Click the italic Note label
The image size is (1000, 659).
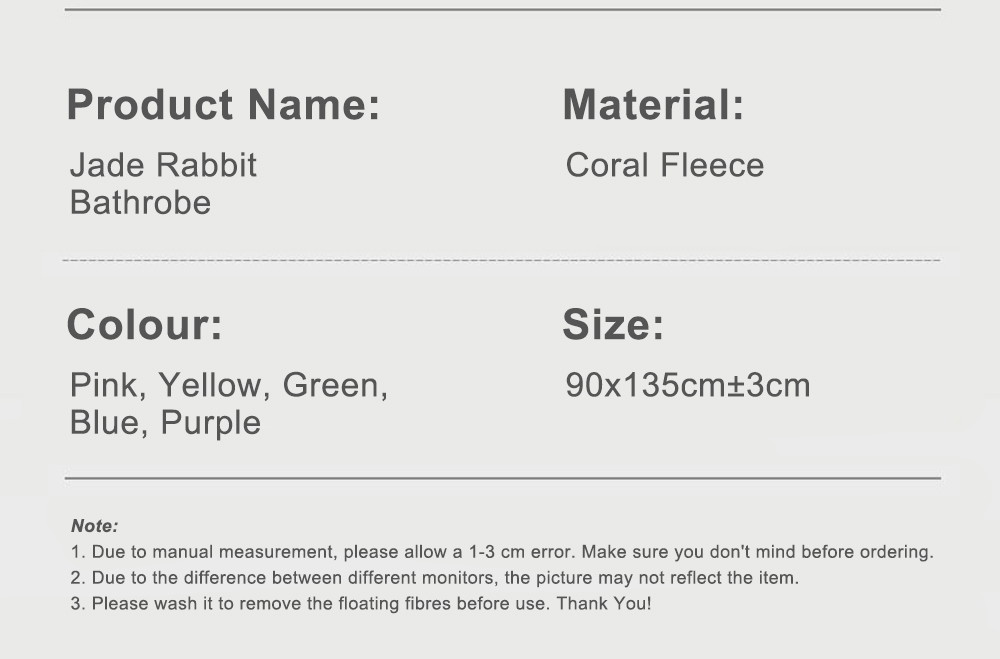point(94,526)
